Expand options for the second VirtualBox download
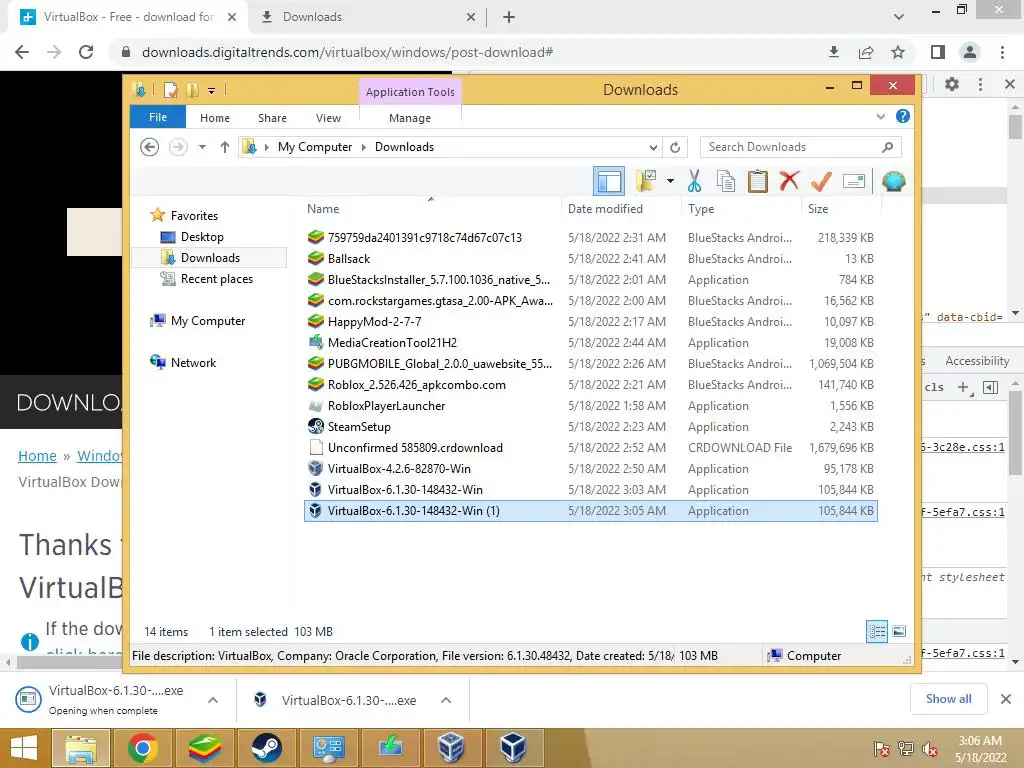 (x=446, y=700)
